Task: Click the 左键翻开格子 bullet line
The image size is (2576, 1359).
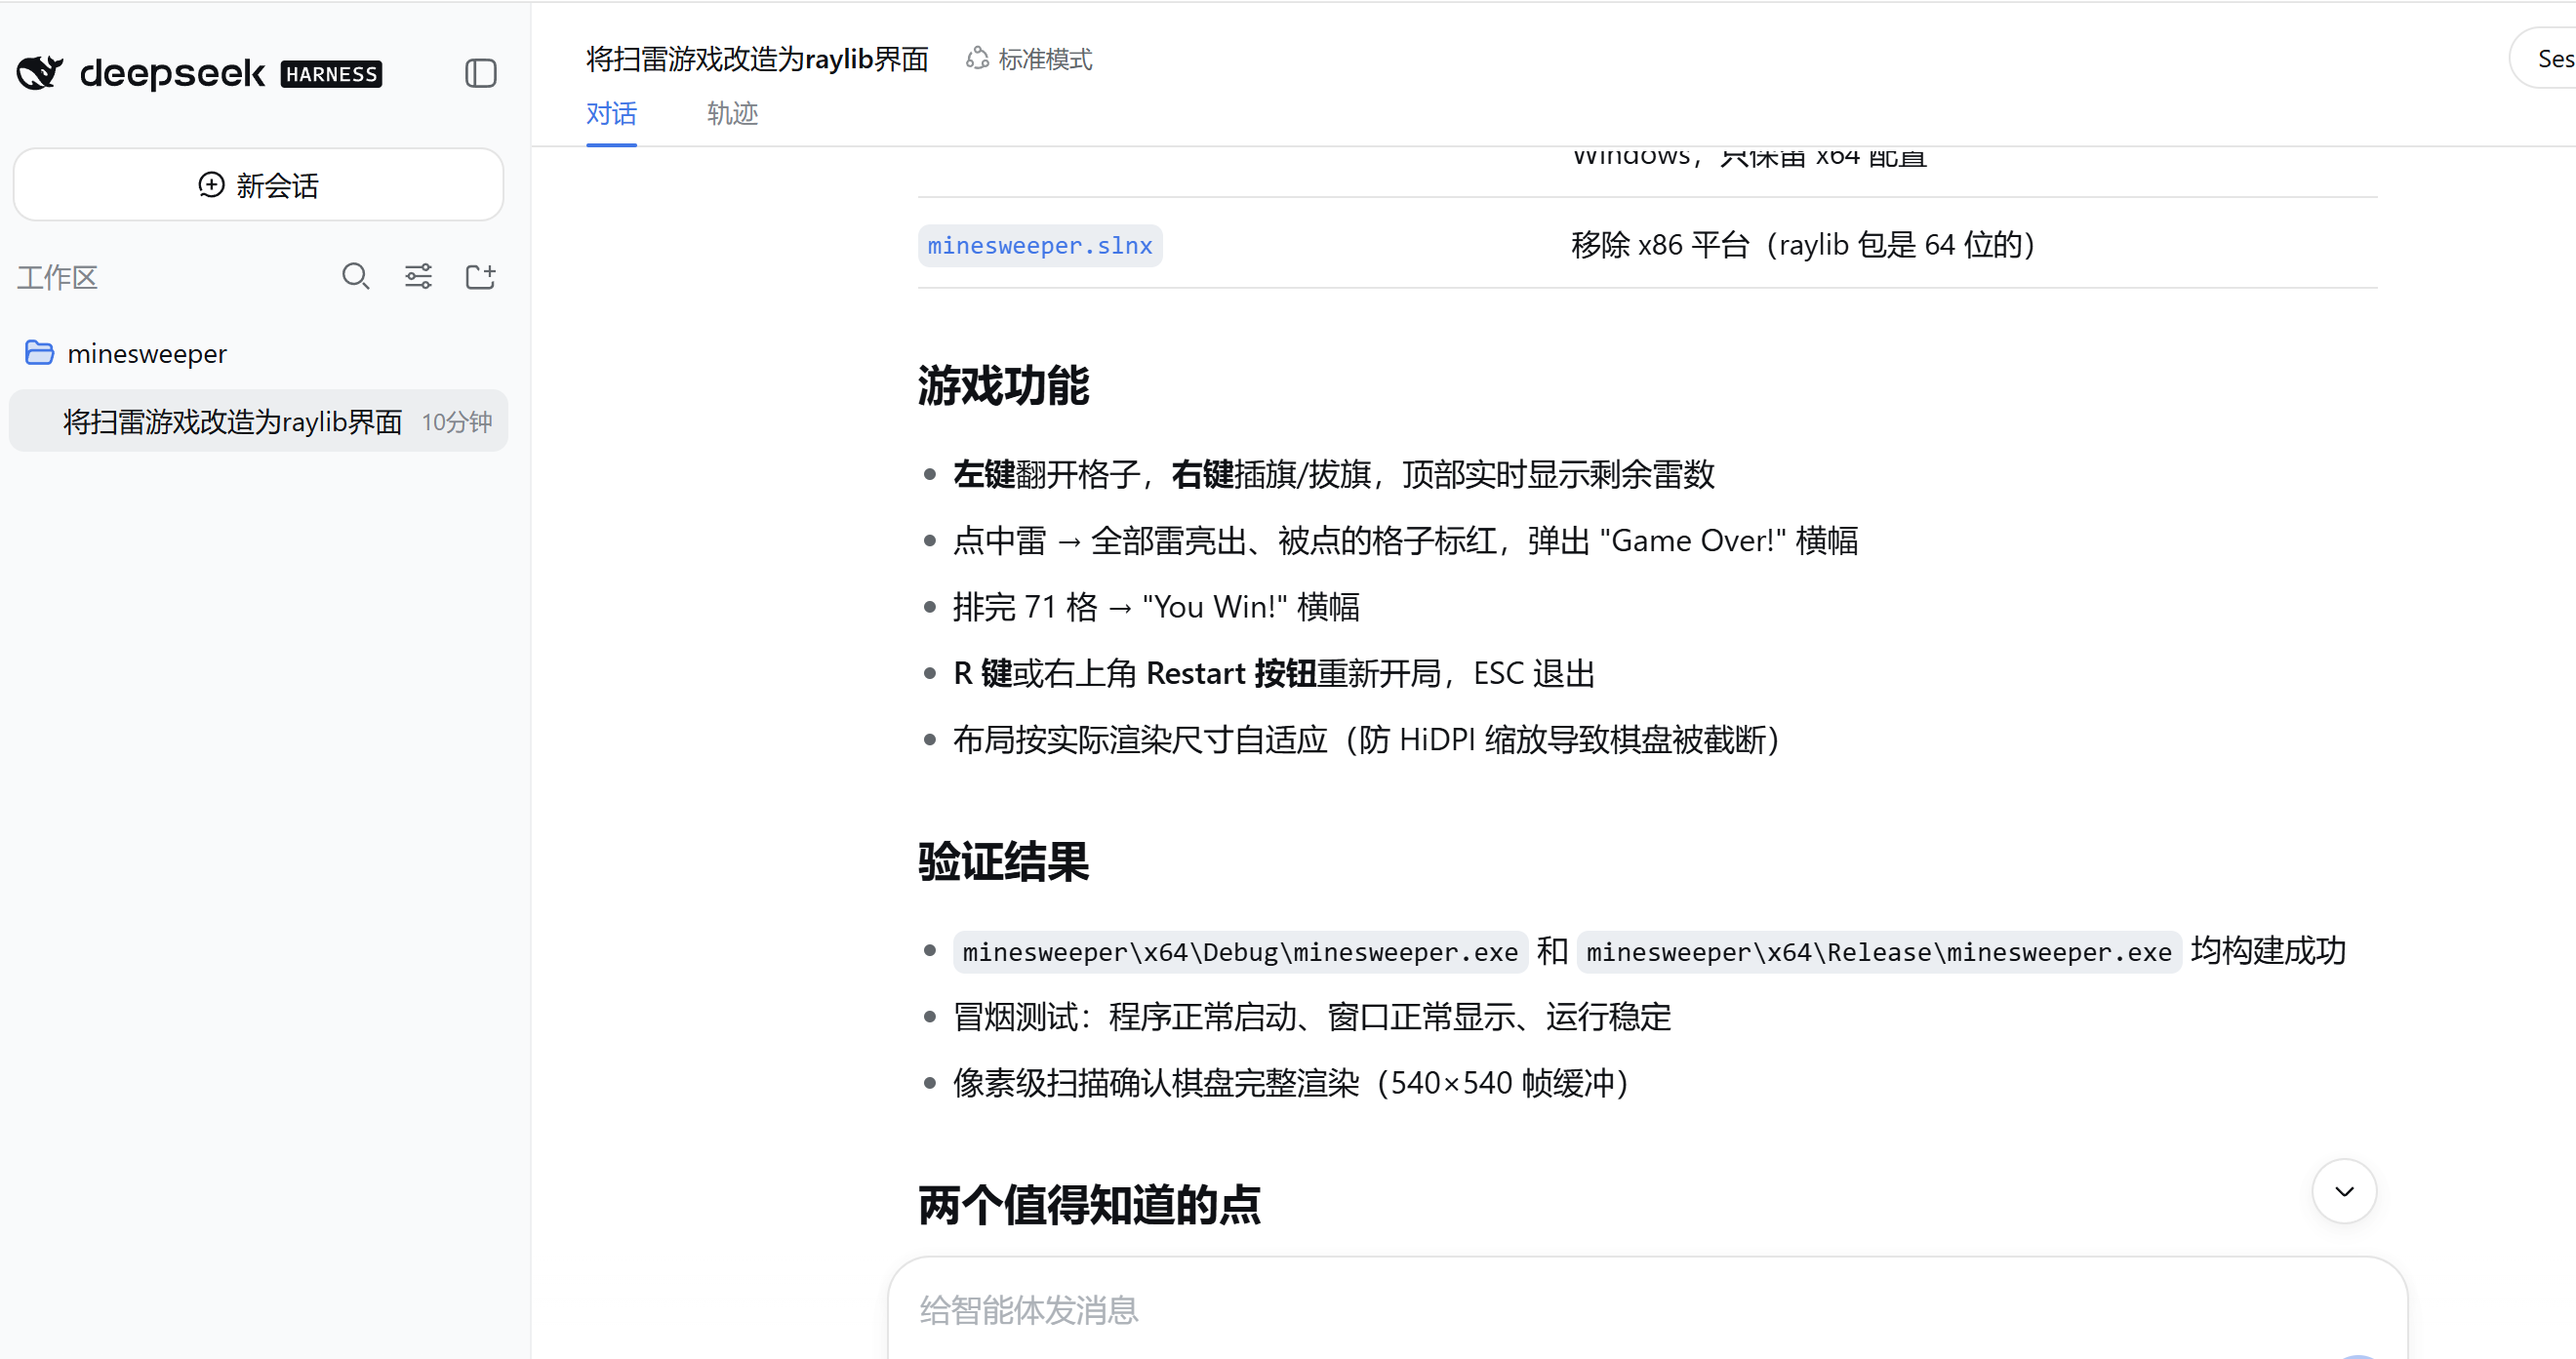Action: click(x=1334, y=474)
